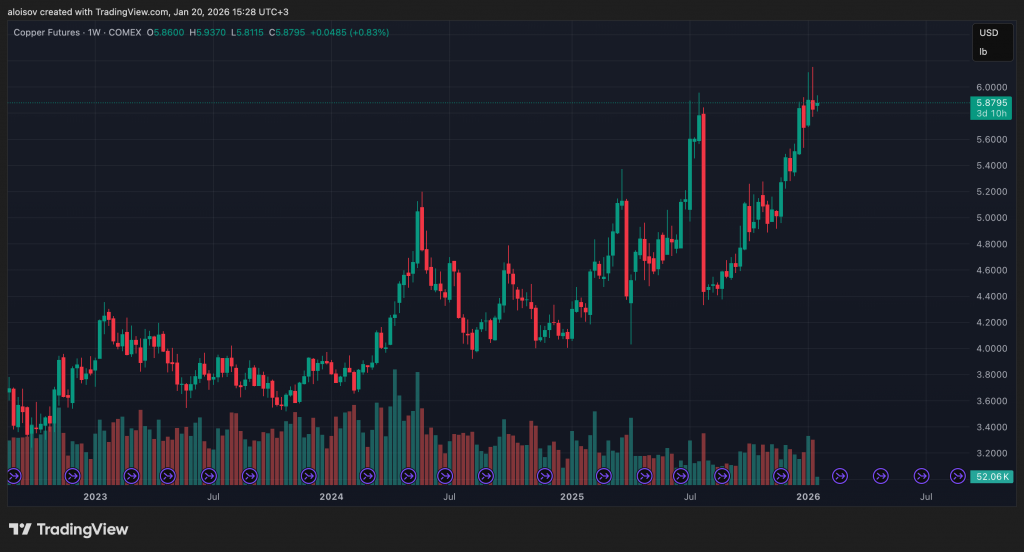Click the leftmost contract rollover marker

pyautogui.click(x=14, y=476)
